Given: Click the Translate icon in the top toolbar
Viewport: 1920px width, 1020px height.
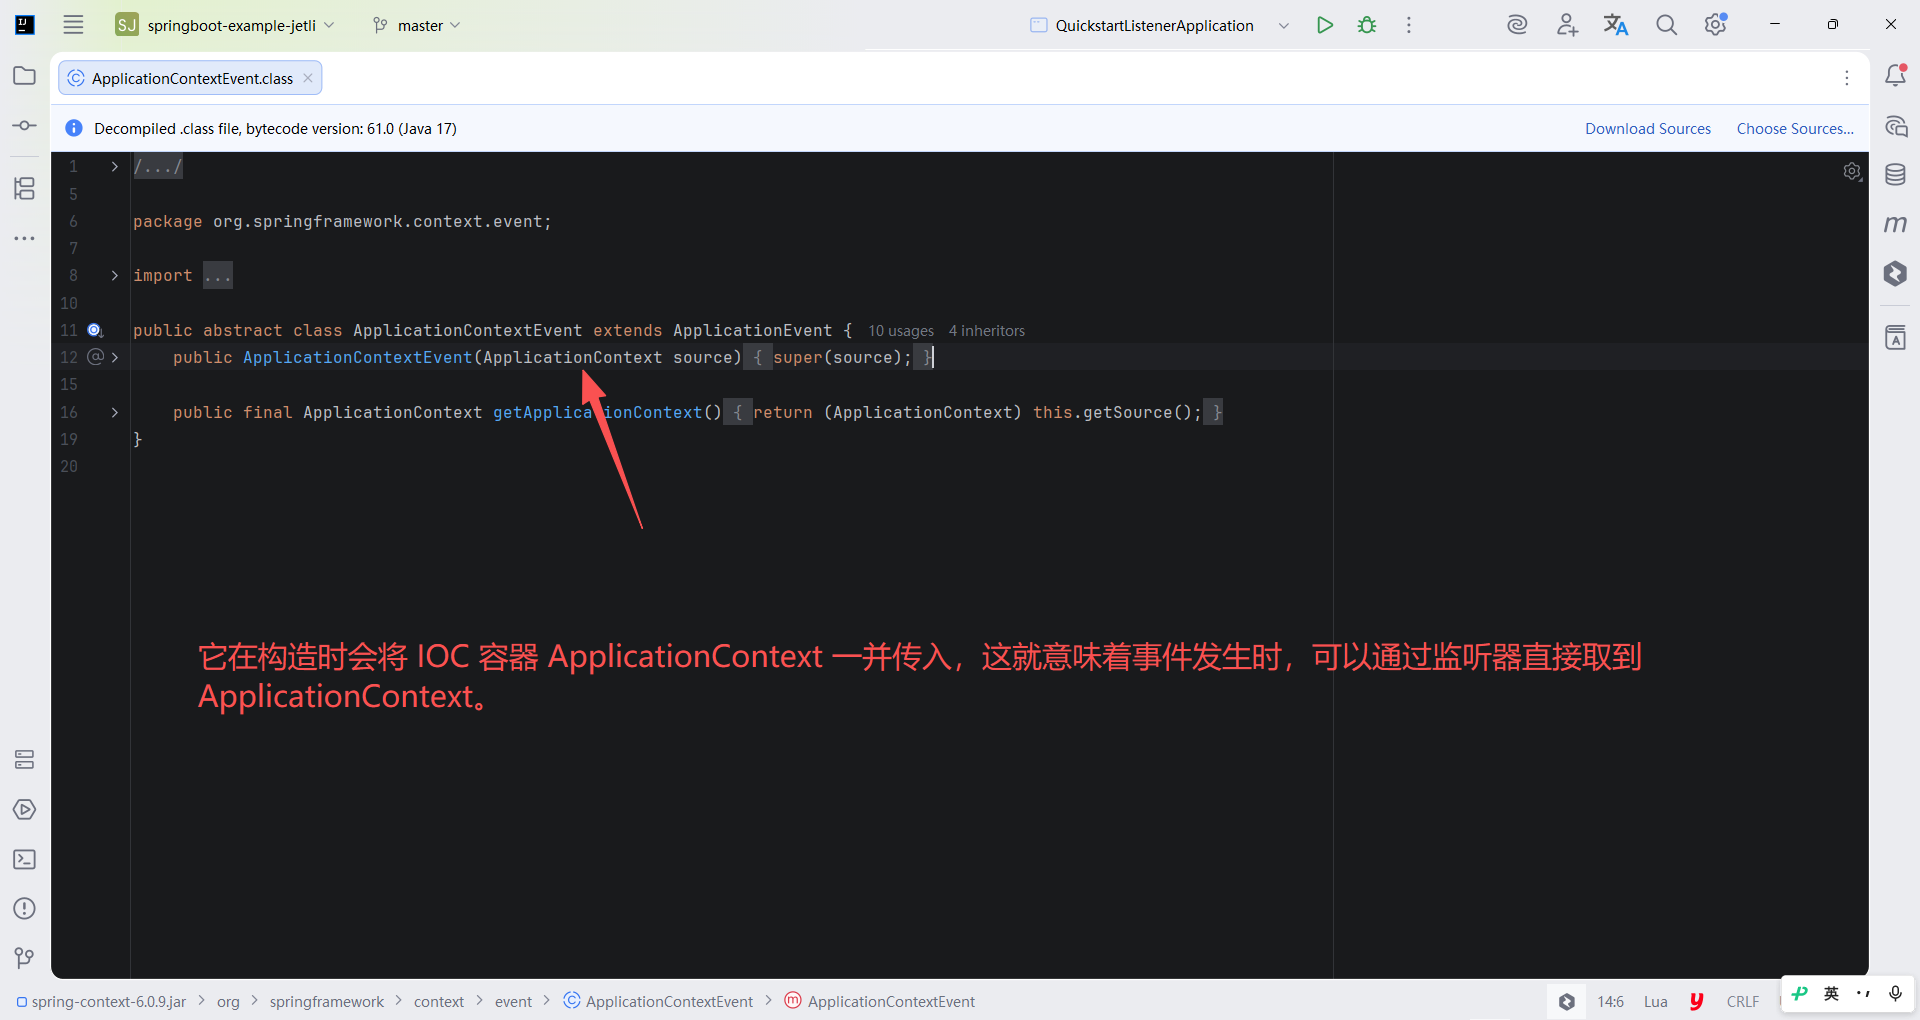Looking at the screenshot, I should point(1616,25).
